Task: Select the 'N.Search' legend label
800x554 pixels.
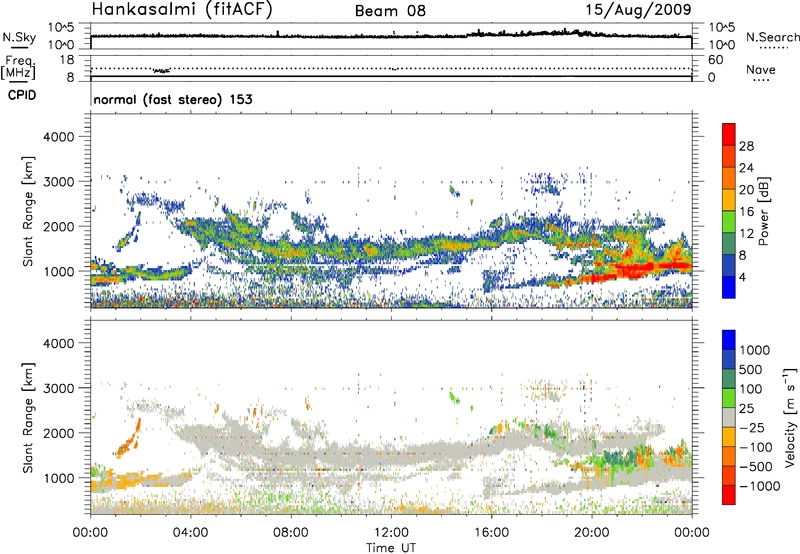Action: [772, 37]
